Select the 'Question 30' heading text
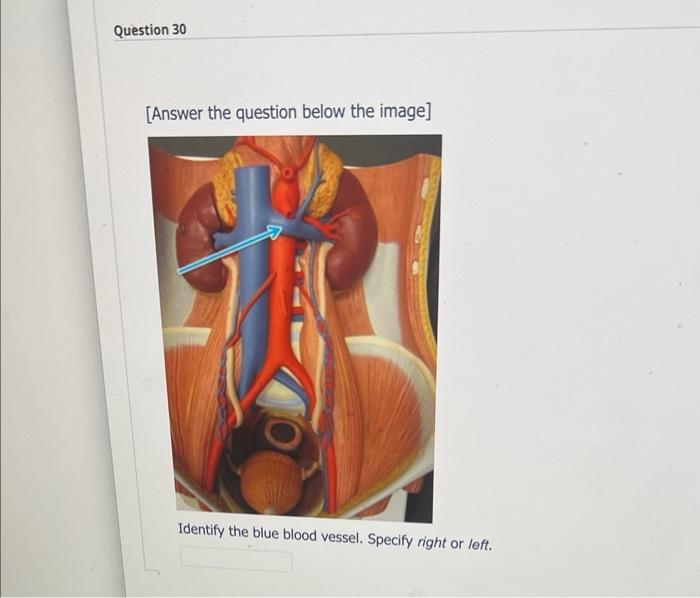This screenshot has height=598, width=700. (150, 30)
